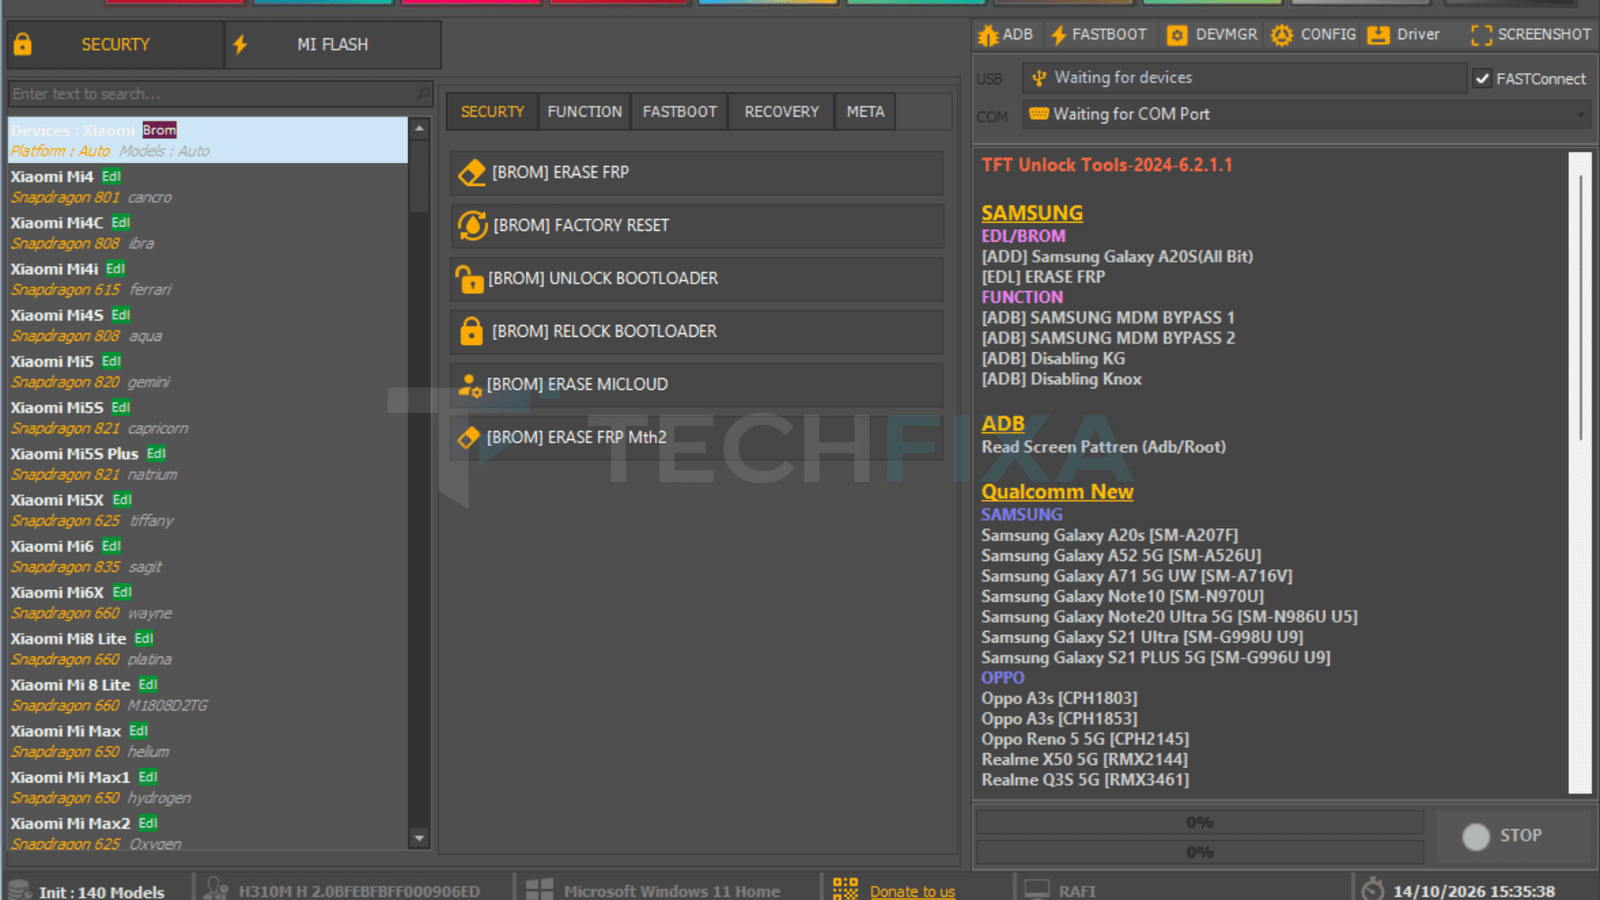The image size is (1600, 900).
Task: Click the Erase FRP Mth2 eraser icon
Action: click(468, 437)
